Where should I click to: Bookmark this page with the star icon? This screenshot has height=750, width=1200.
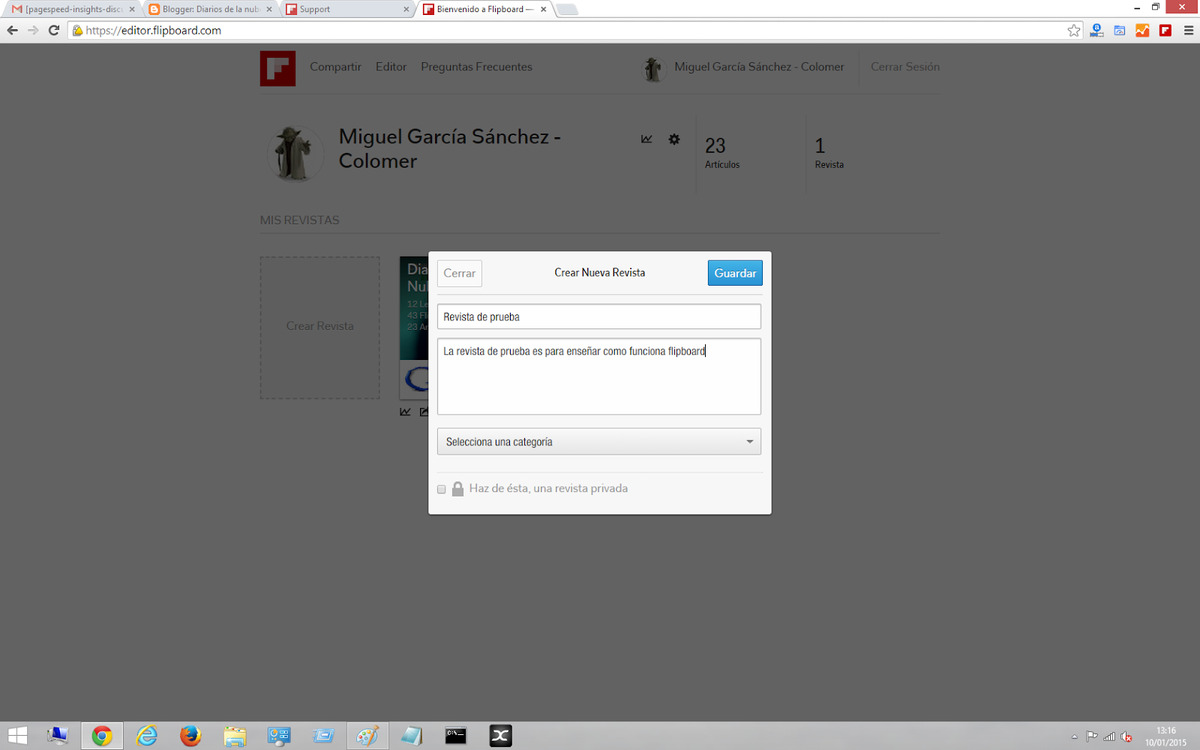pyautogui.click(x=1074, y=30)
